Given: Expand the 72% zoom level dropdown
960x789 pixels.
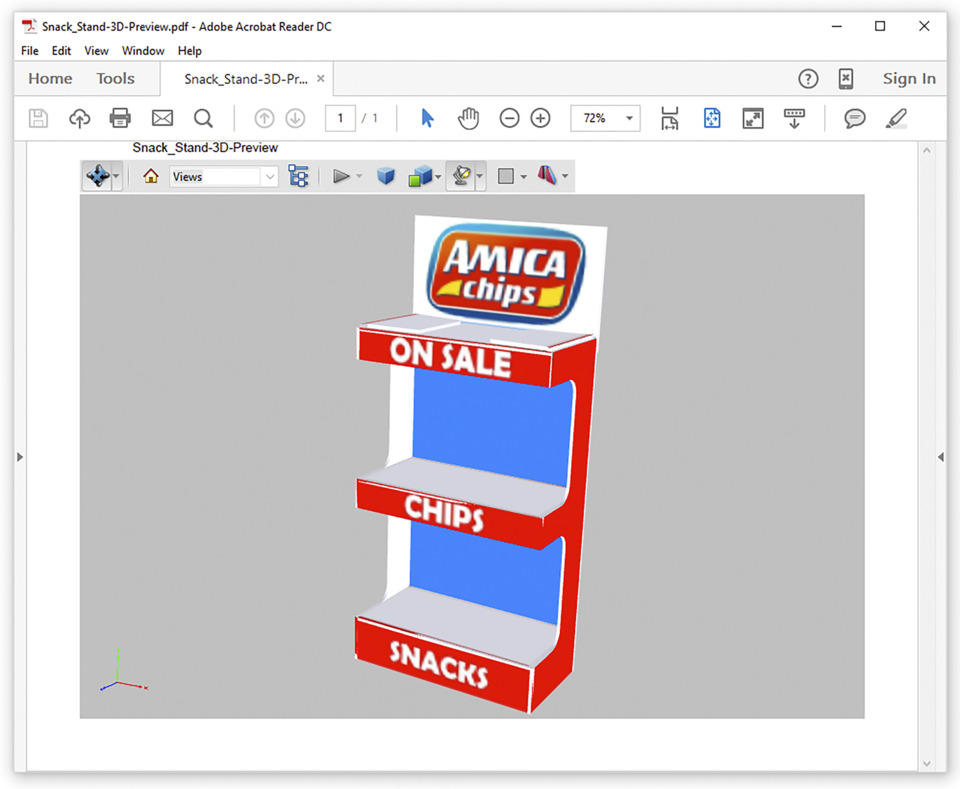Looking at the screenshot, I should tap(629, 118).
